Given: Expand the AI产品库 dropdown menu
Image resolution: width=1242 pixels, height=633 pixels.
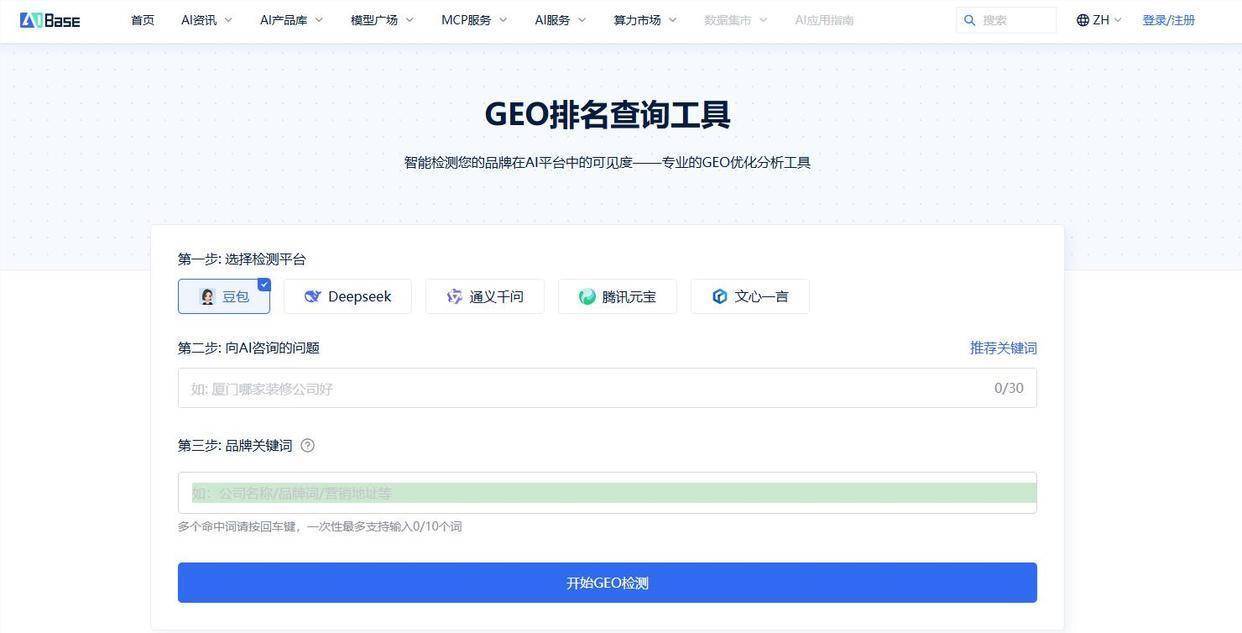Looking at the screenshot, I should point(291,20).
